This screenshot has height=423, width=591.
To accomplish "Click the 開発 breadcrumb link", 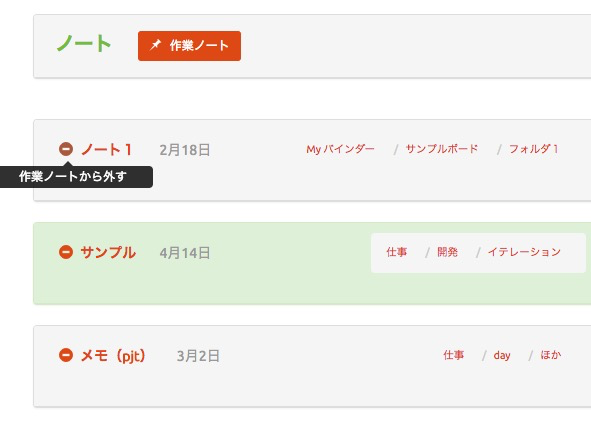I will point(447,252).
